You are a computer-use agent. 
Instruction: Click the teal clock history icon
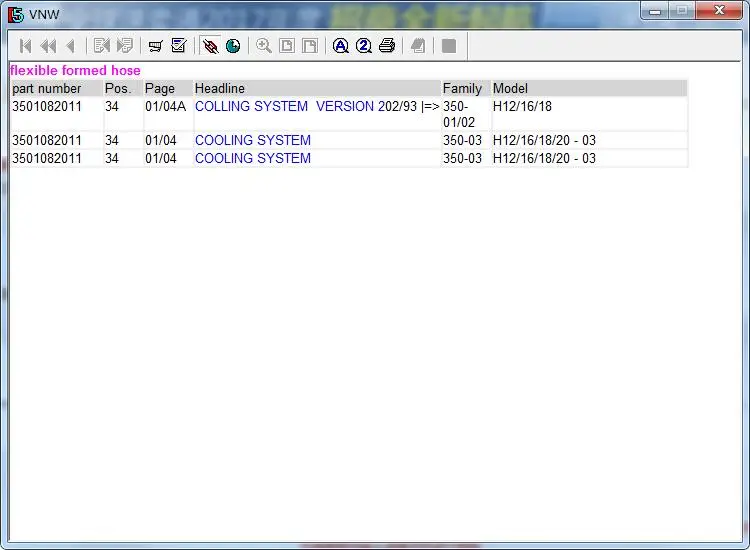click(233, 46)
